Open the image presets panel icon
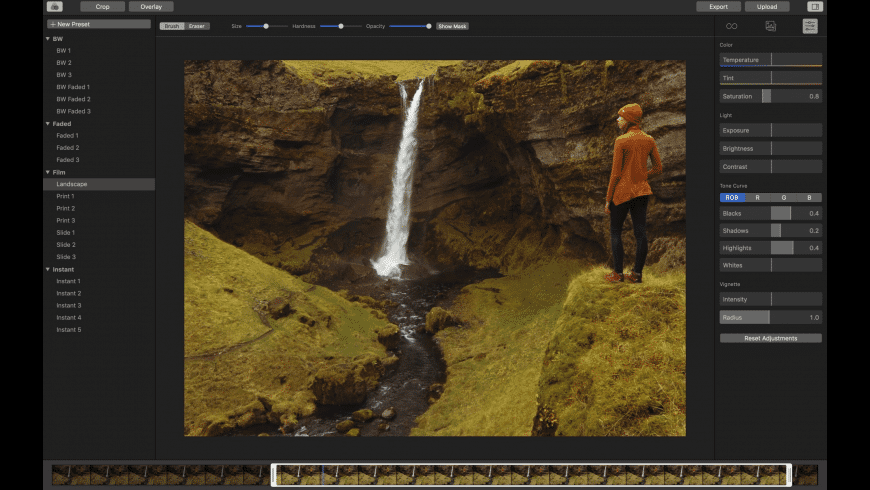Screen dimensions: 870x490 770,26
